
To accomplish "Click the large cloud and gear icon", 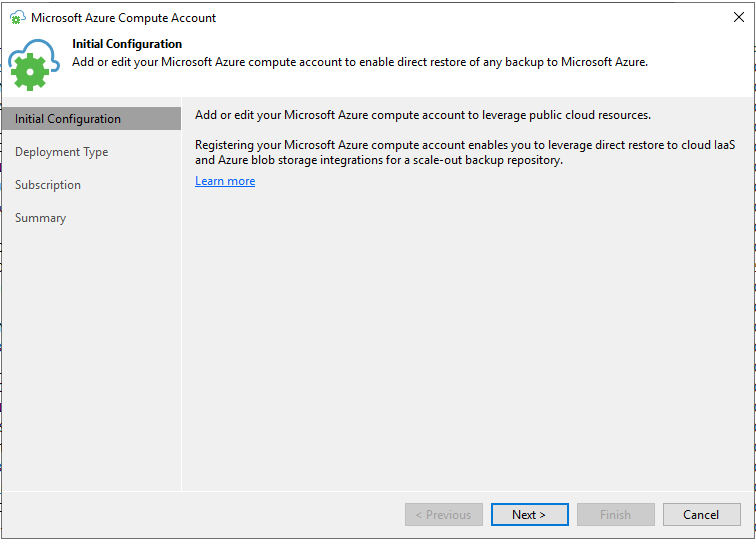I will [x=34, y=66].
